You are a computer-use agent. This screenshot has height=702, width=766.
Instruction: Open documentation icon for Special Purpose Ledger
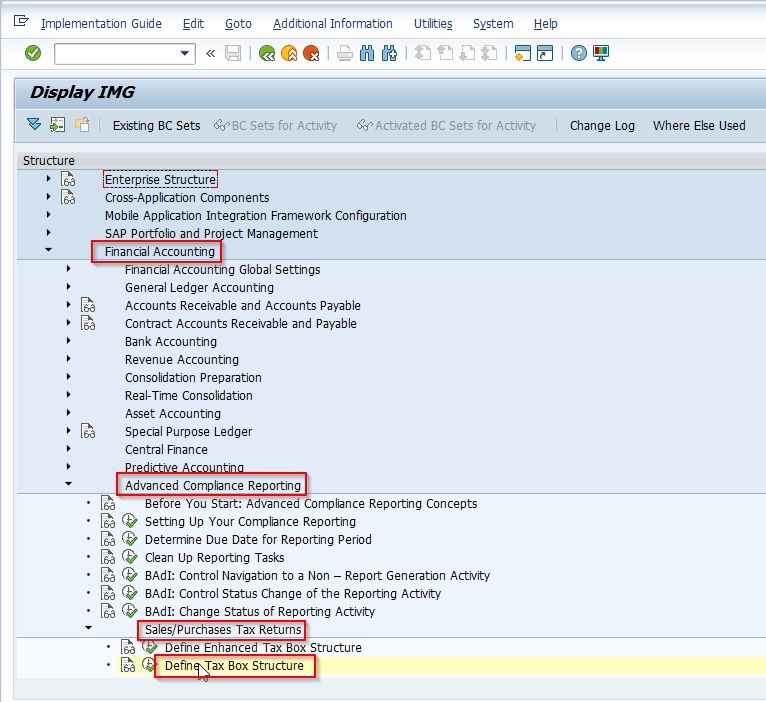point(88,431)
